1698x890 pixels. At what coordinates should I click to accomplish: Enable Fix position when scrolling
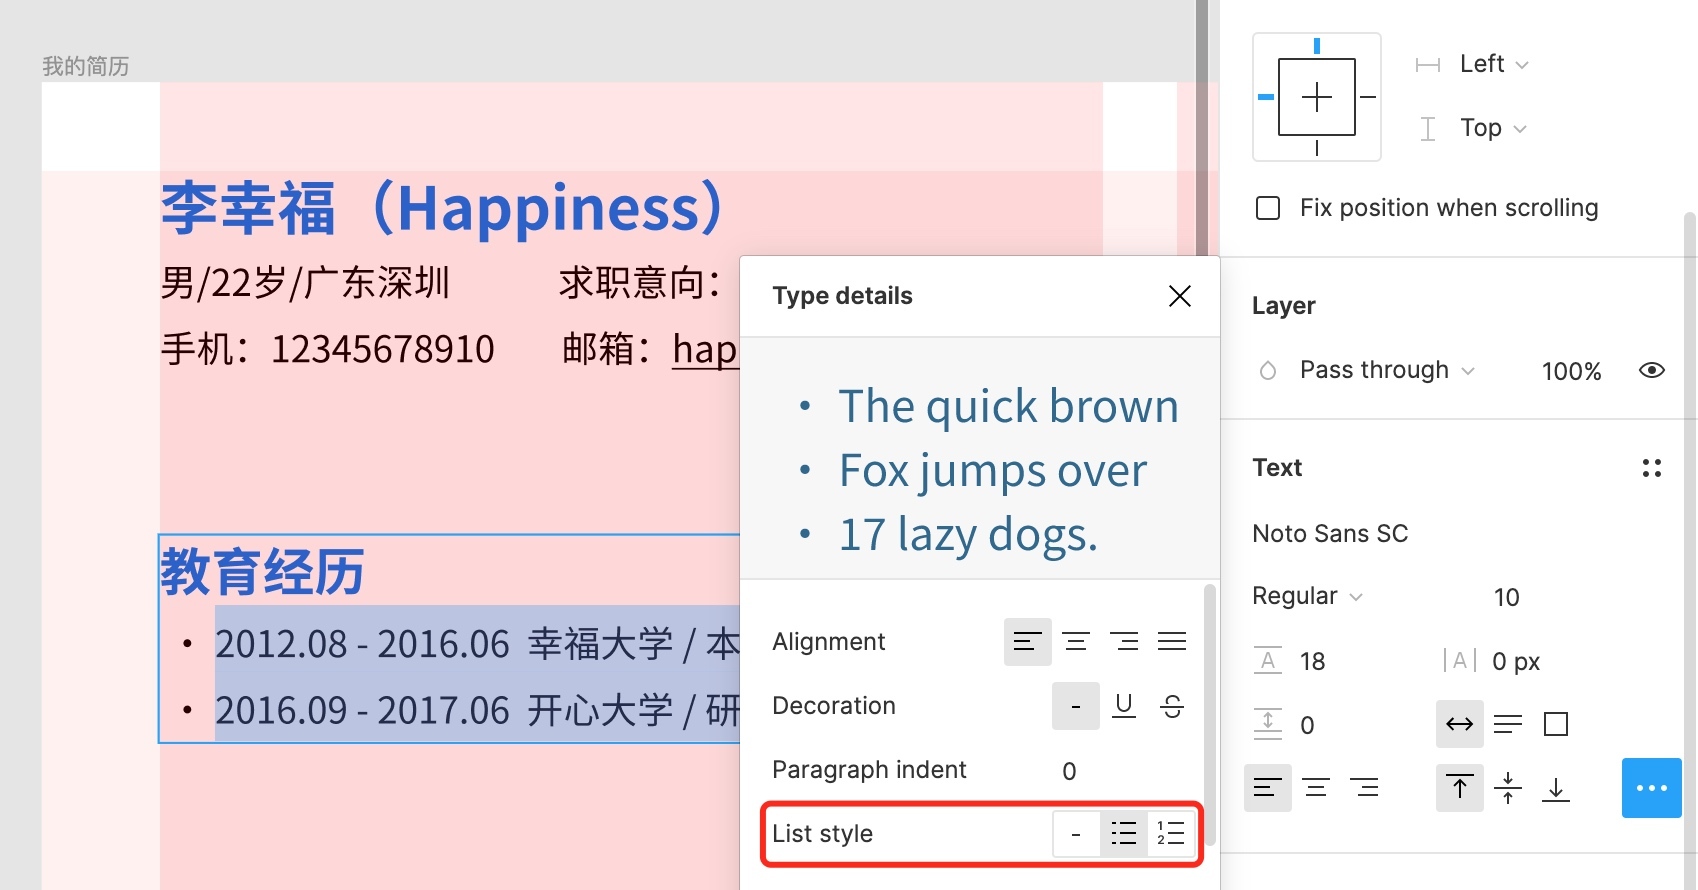pyautogui.click(x=1268, y=208)
